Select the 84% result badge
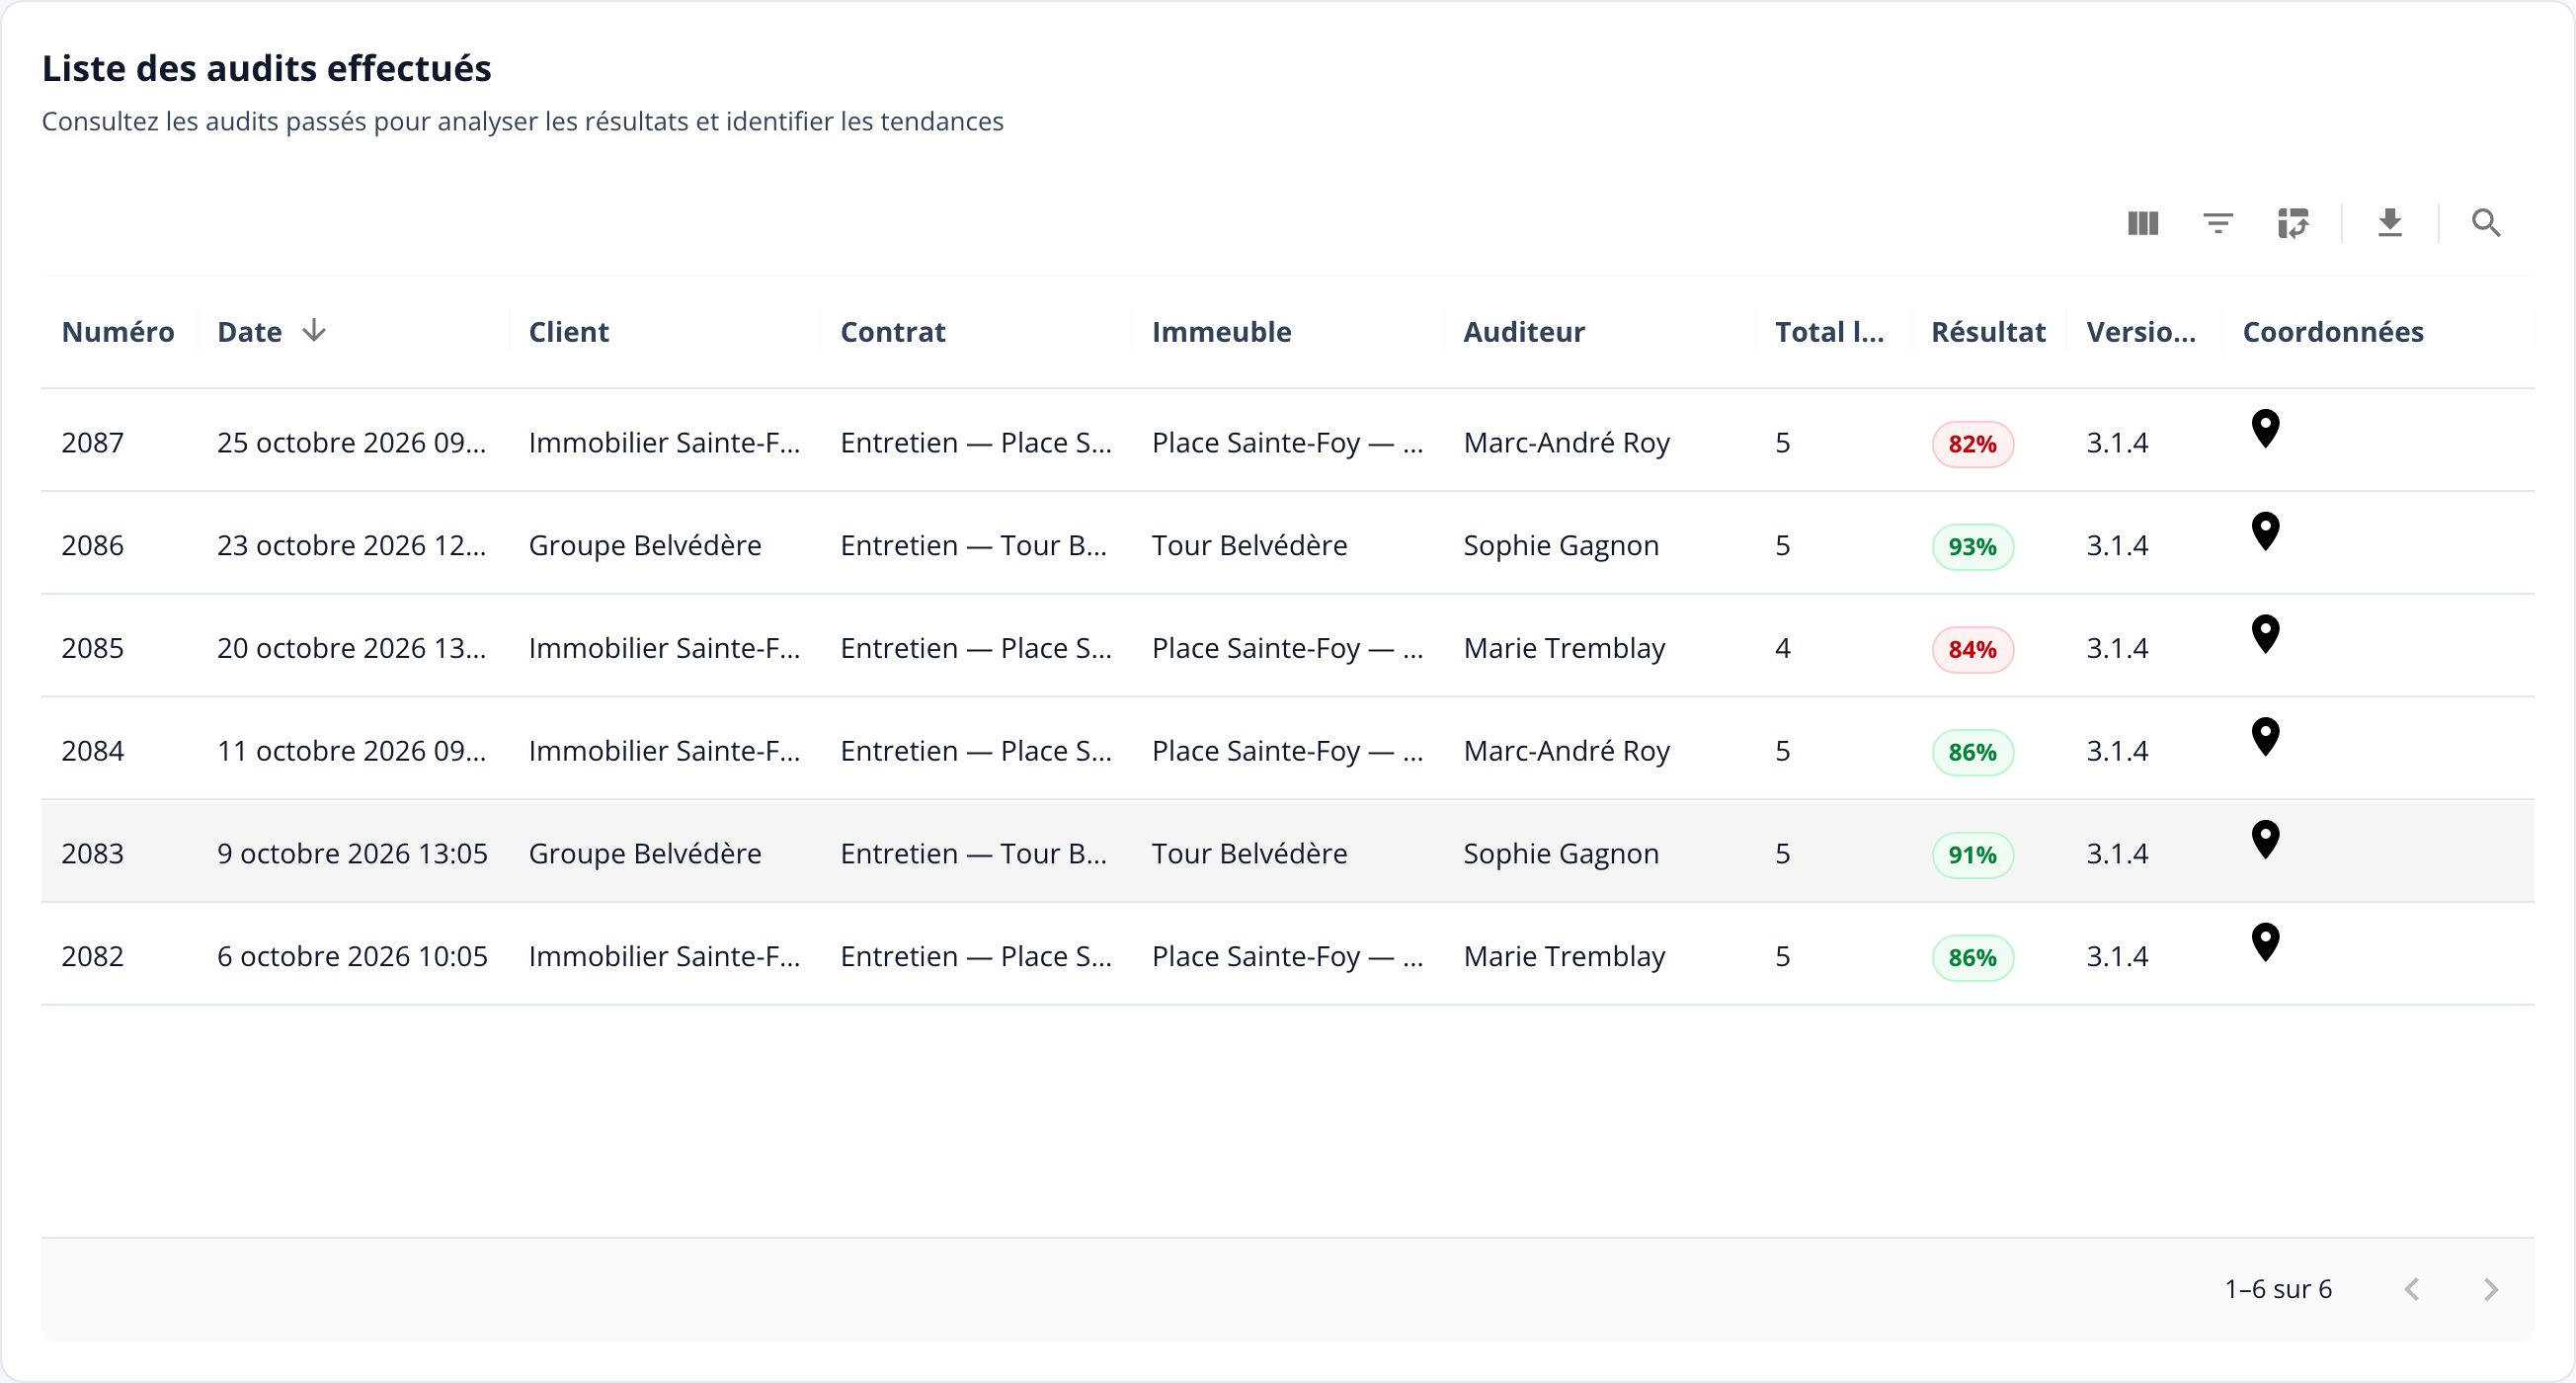The width and height of the screenshot is (2576, 1383). coord(1972,650)
